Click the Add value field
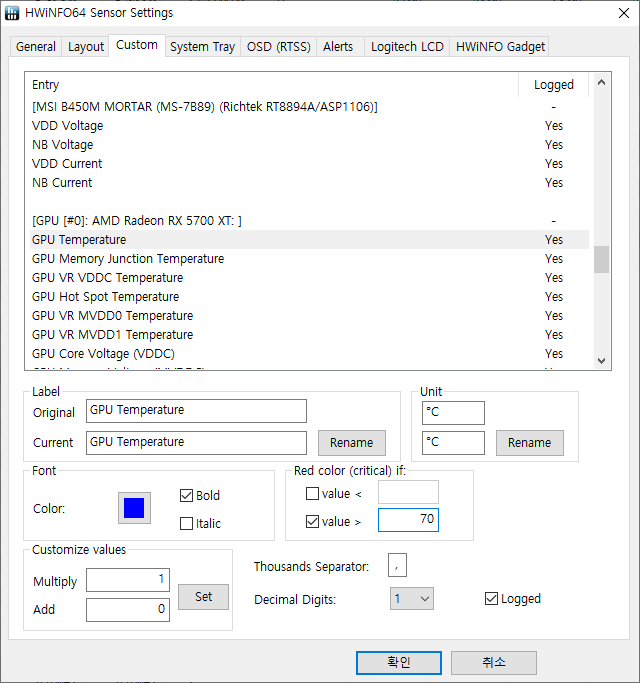Image resolution: width=640 pixels, height=683 pixels. pos(128,609)
